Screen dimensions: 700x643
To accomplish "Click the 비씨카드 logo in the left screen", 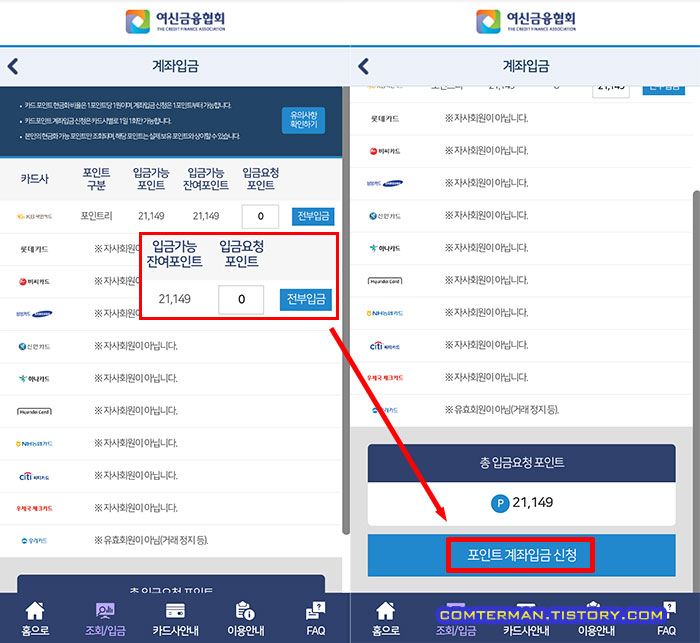I will [x=34, y=282].
